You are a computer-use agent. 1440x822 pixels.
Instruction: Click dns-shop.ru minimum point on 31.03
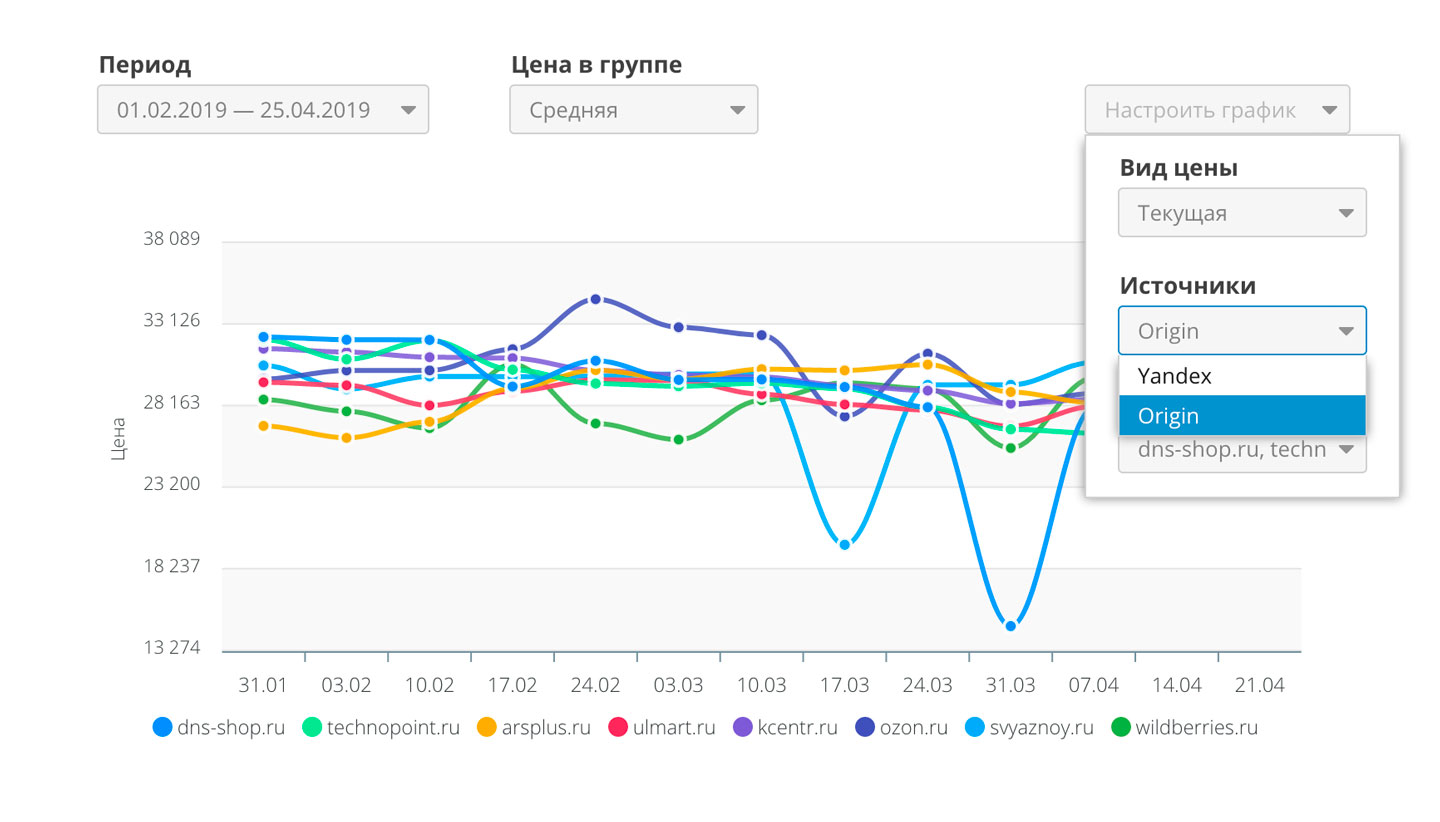pos(1011,626)
